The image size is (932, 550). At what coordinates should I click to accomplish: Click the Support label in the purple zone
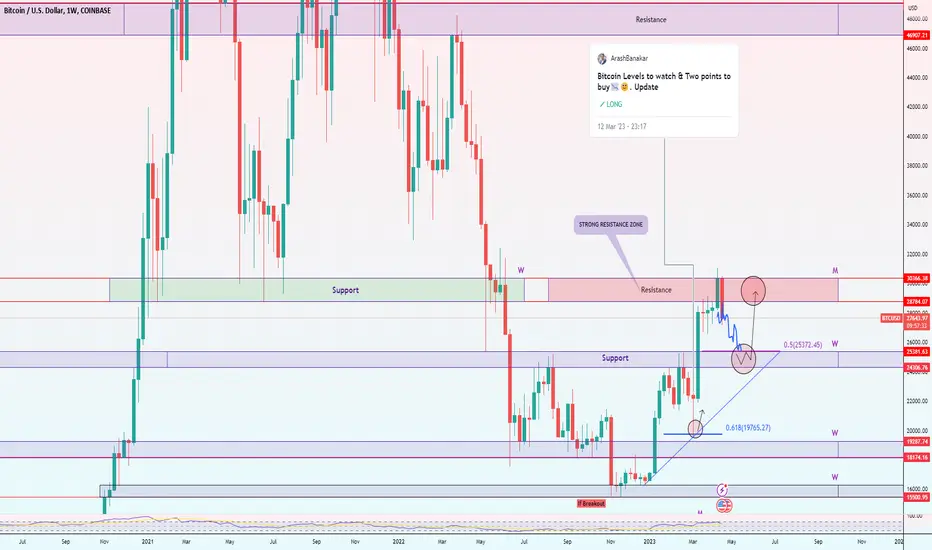click(615, 358)
